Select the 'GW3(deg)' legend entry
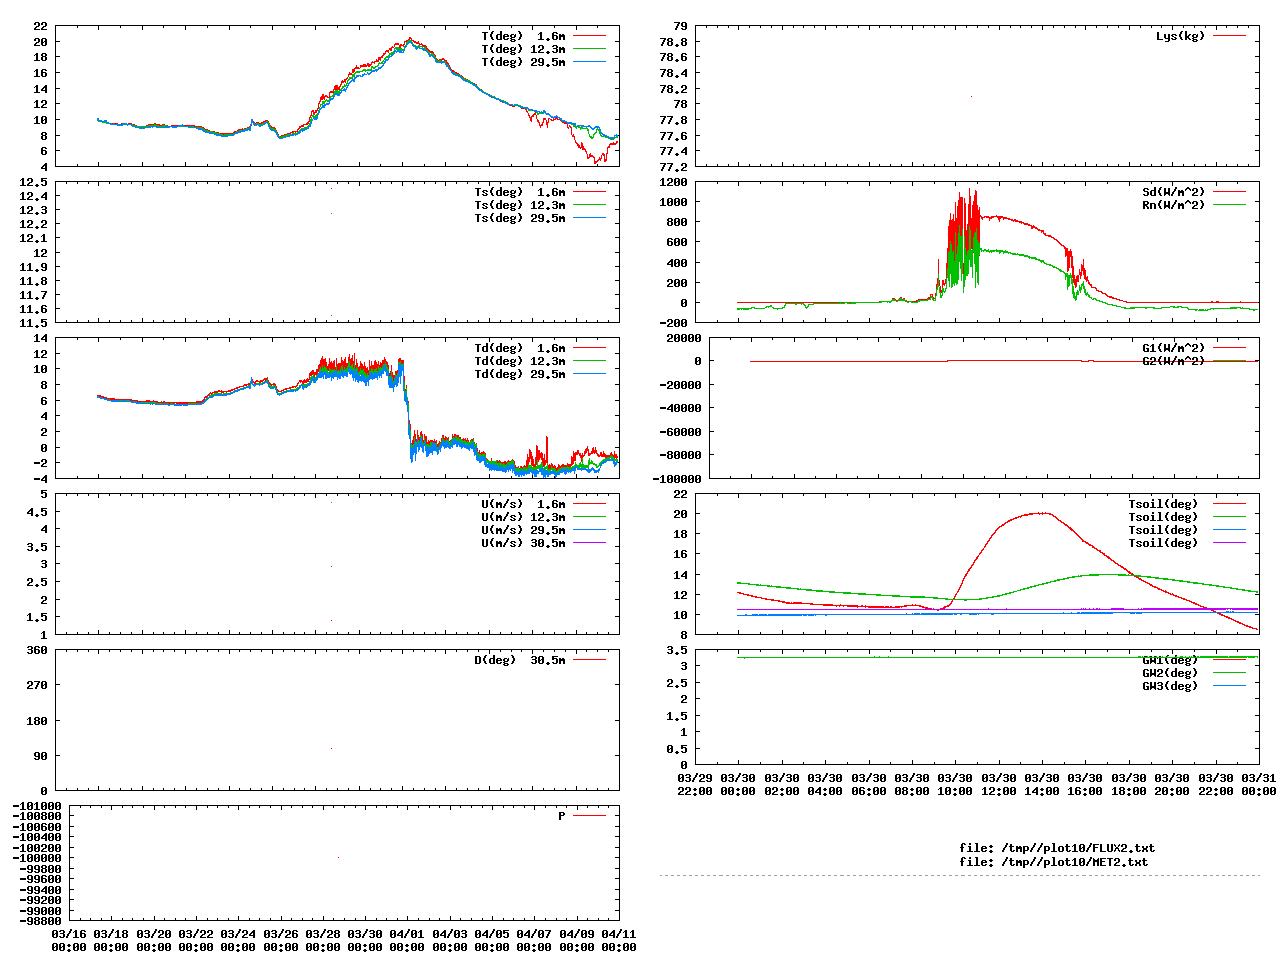 (x=1170, y=686)
